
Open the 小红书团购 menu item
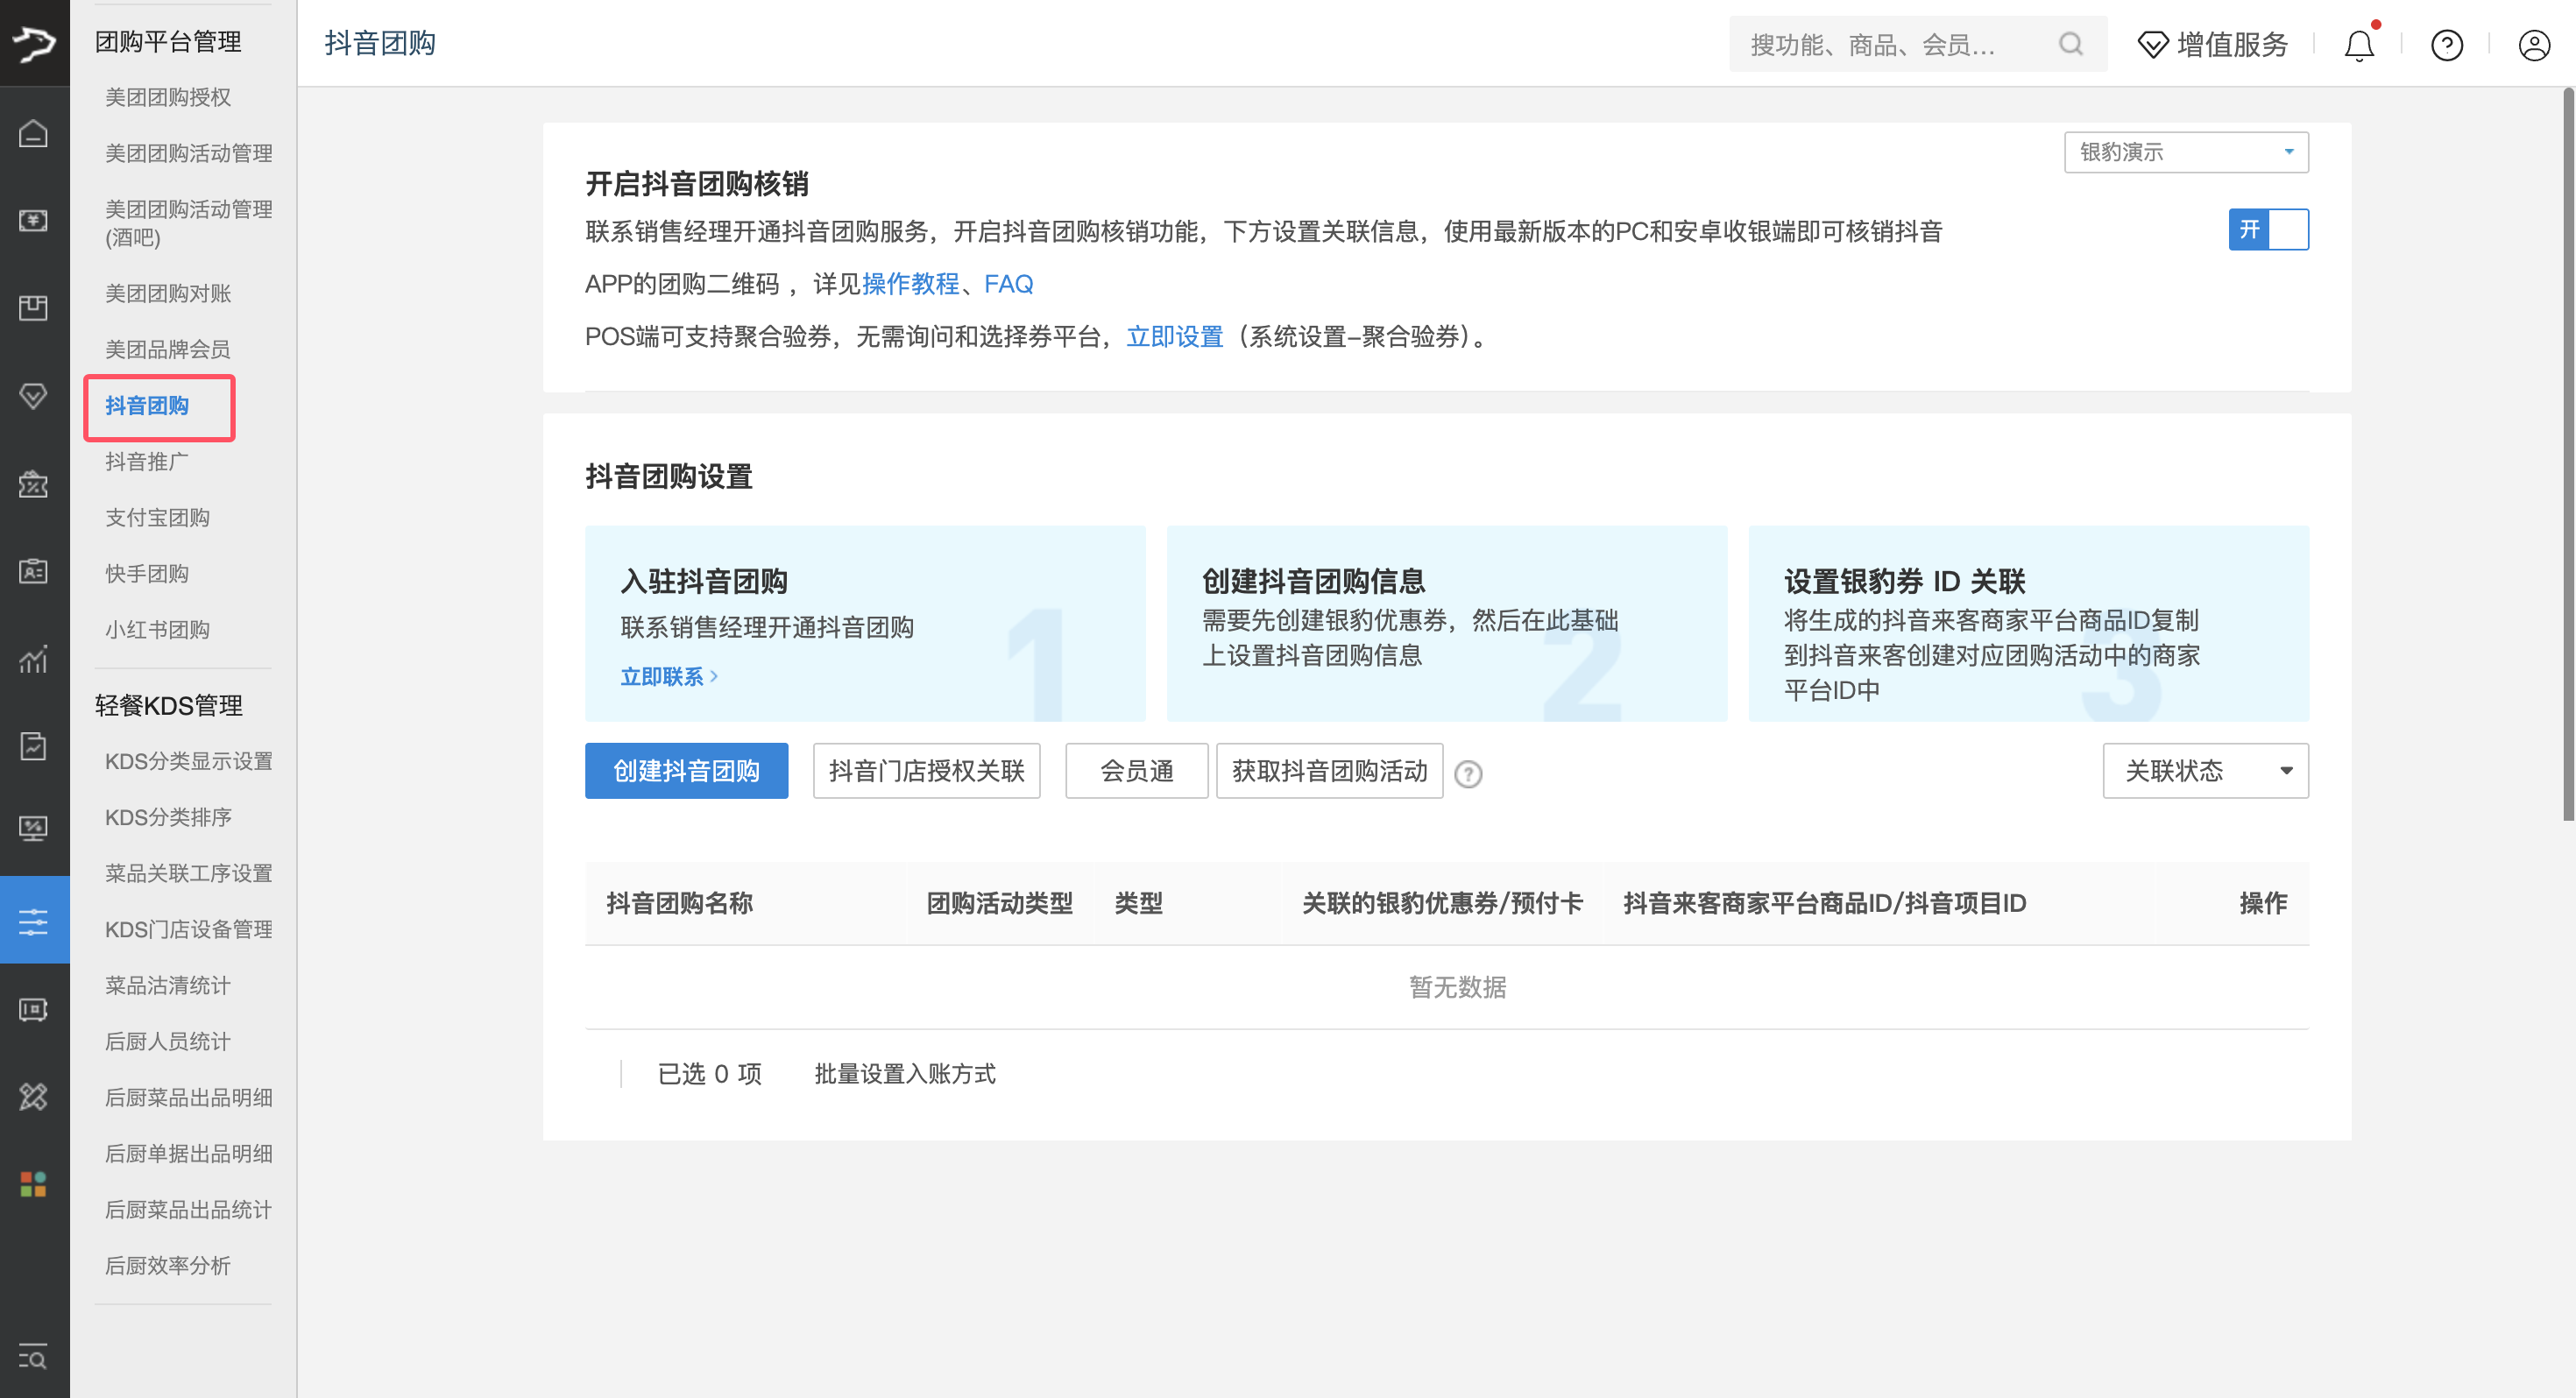pyautogui.click(x=157, y=629)
